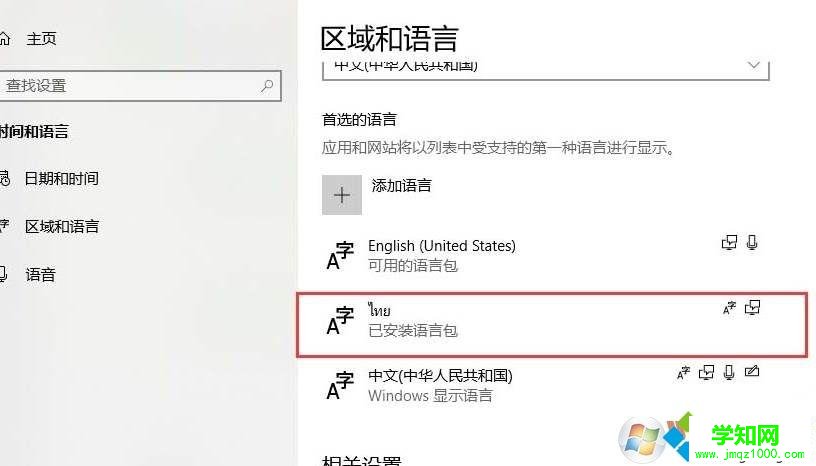The height and width of the screenshot is (466, 816).
Task: Open 语音 settings in the sidebar
Action: (x=41, y=274)
